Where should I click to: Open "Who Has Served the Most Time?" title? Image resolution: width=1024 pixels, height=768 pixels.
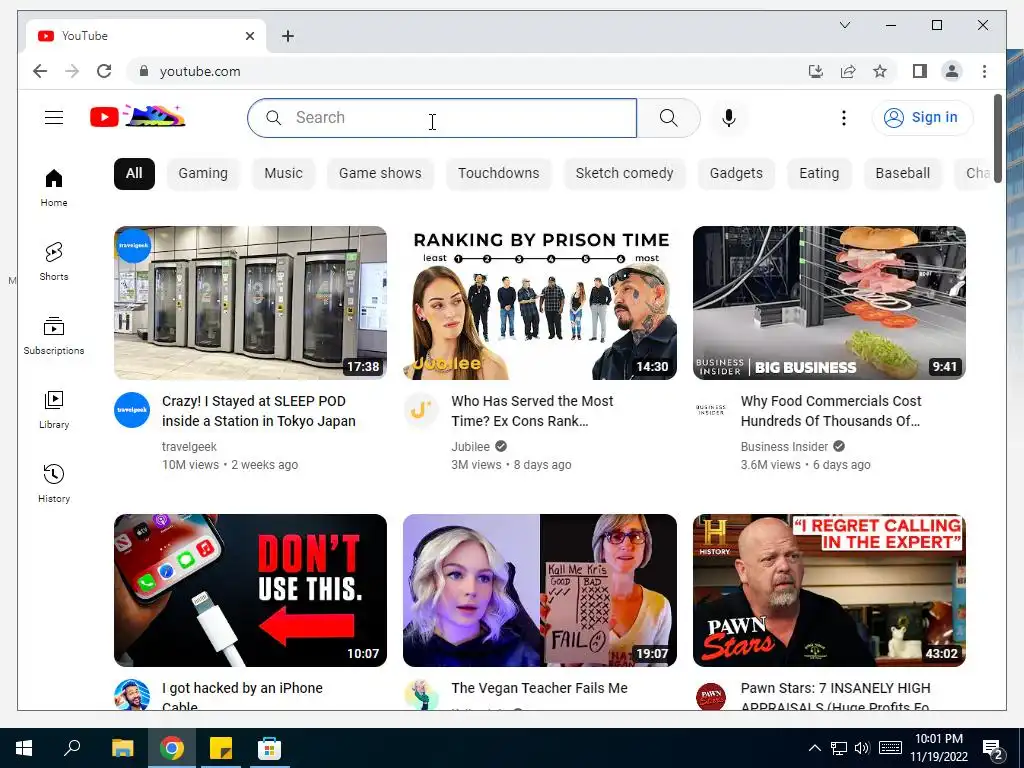pos(532,411)
